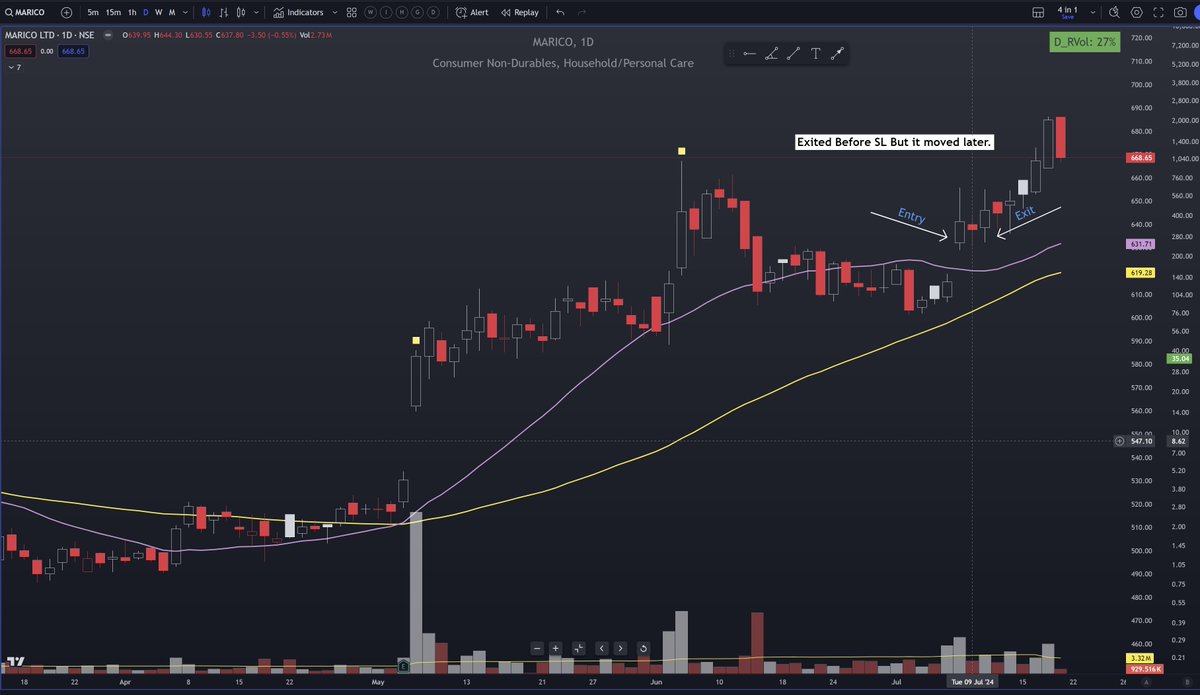This screenshot has width=1200, height=695.
Task: Select the horizontal line drawing tool
Action: (749, 54)
